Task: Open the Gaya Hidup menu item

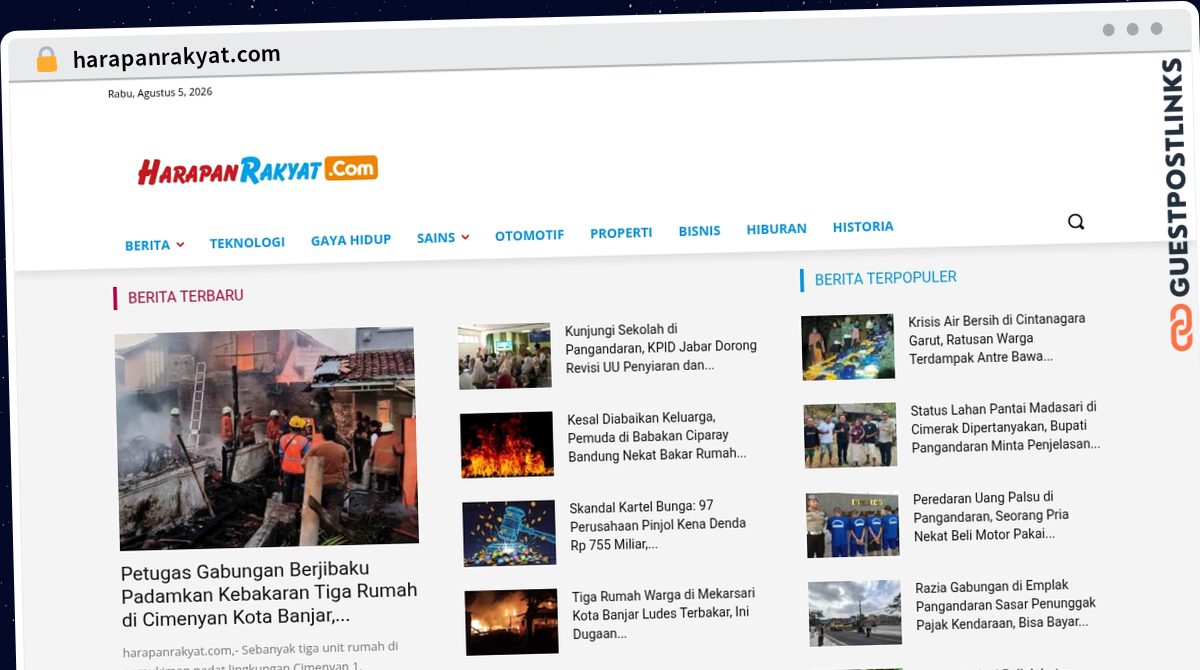Action: (x=351, y=240)
